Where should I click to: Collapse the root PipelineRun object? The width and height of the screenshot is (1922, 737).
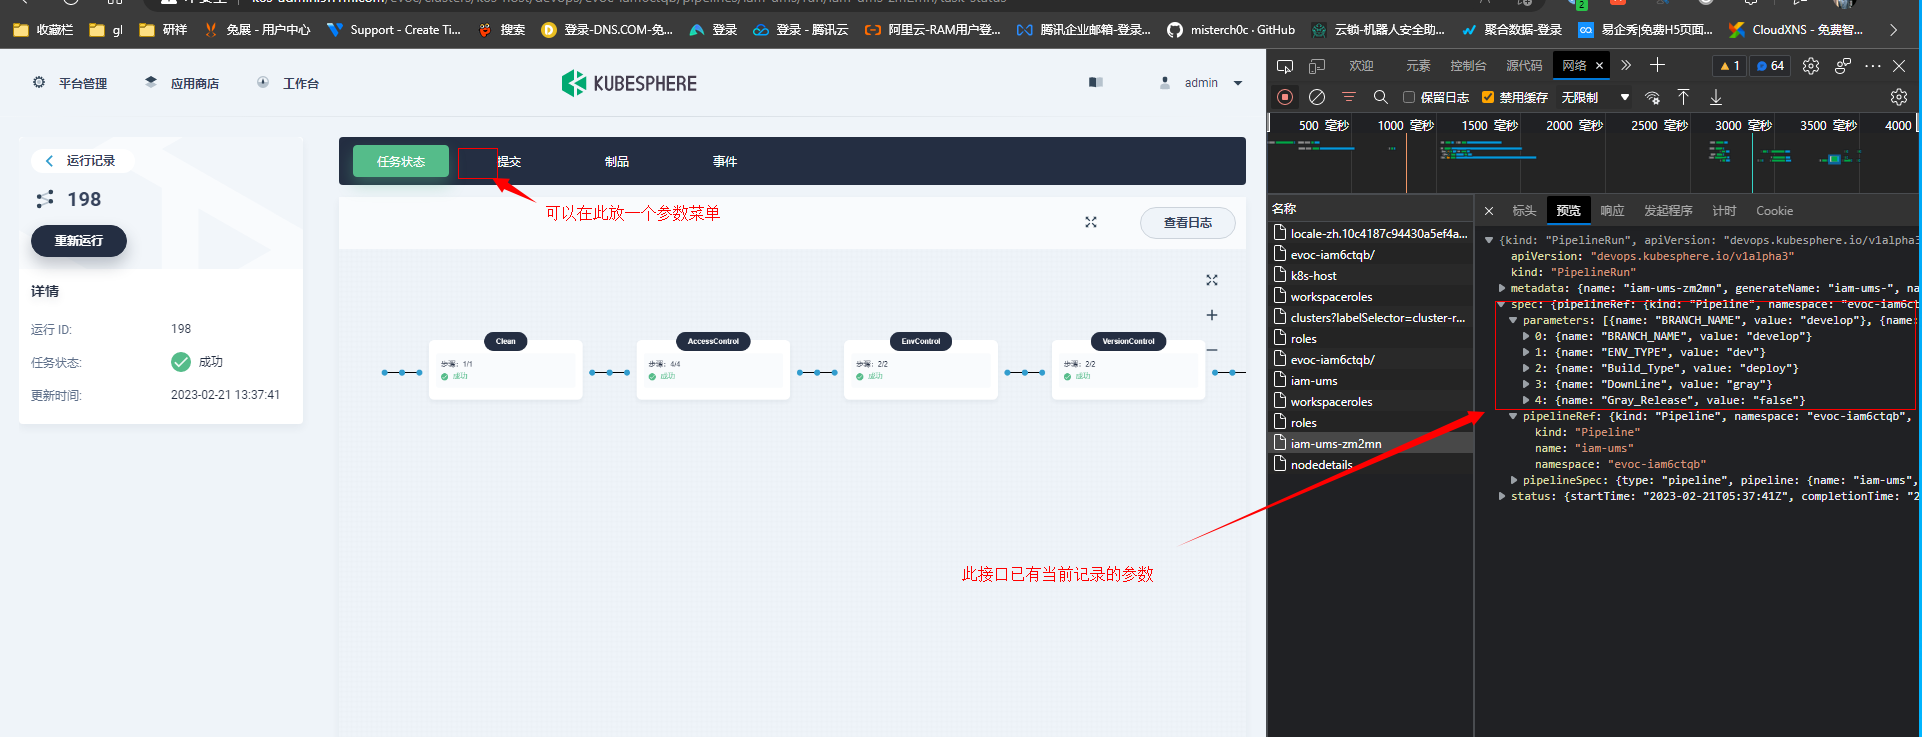click(1489, 240)
